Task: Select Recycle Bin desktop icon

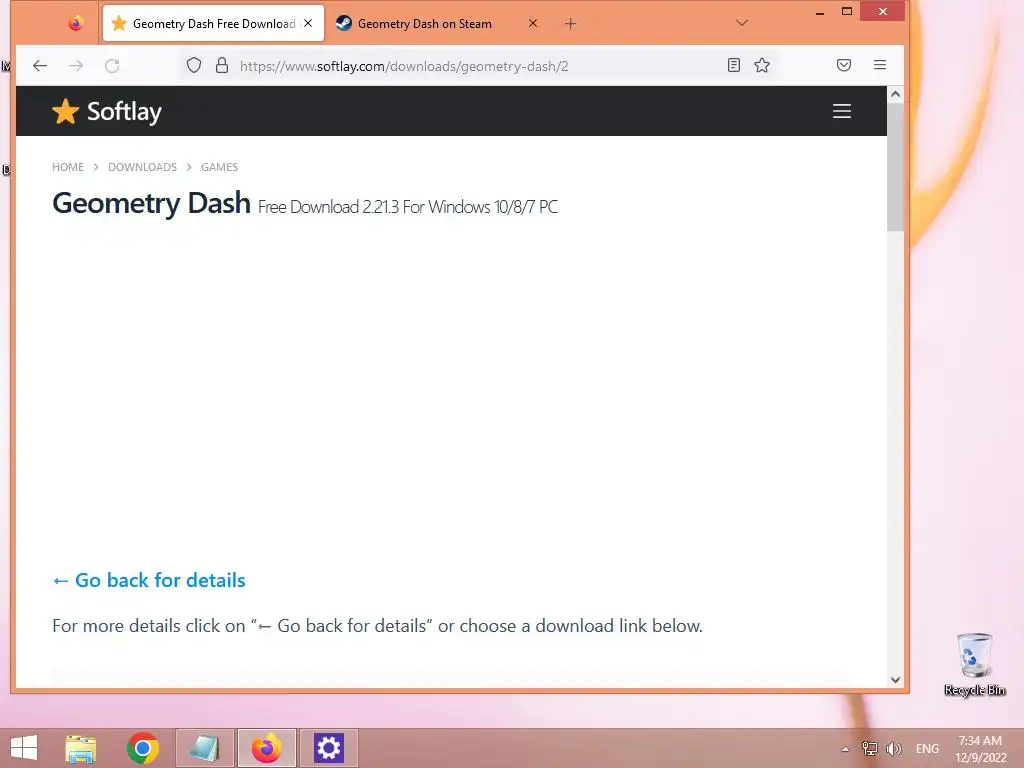Action: pyautogui.click(x=974, y=664)
